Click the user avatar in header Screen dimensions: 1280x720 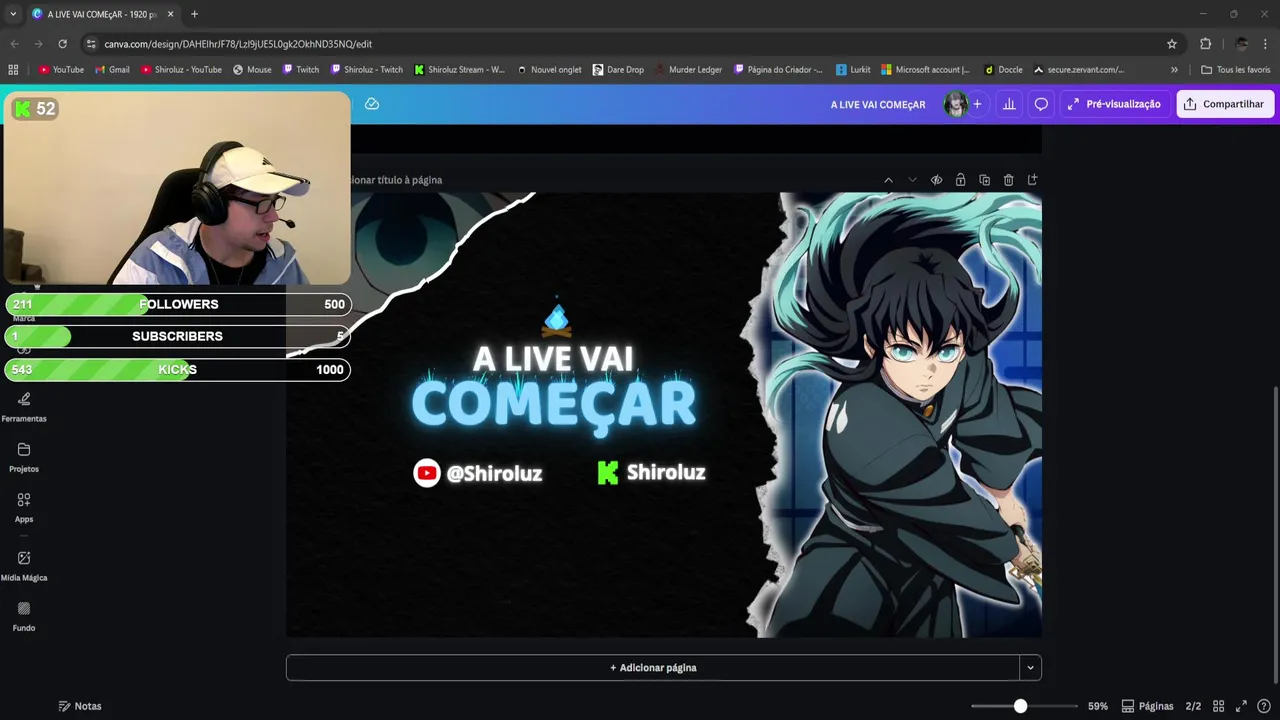coord(955,104)
